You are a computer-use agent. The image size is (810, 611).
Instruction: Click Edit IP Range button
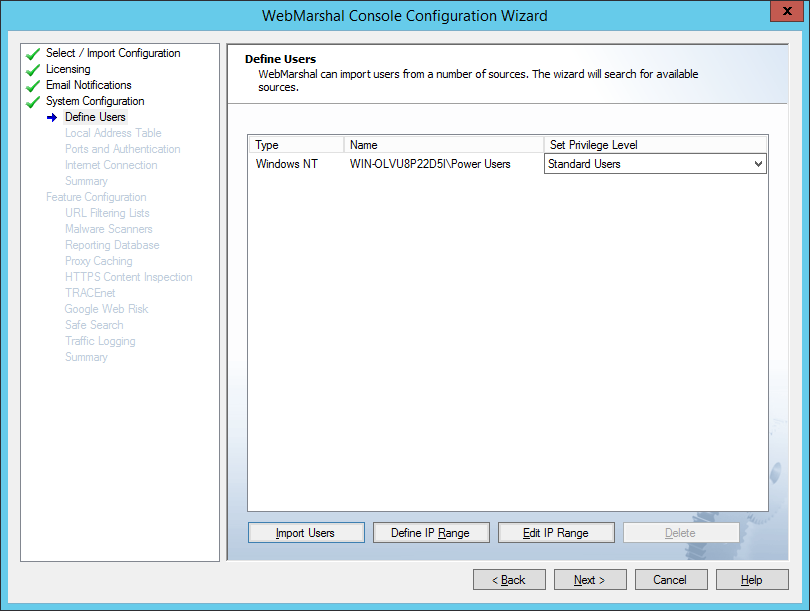(x=555, y=533)
